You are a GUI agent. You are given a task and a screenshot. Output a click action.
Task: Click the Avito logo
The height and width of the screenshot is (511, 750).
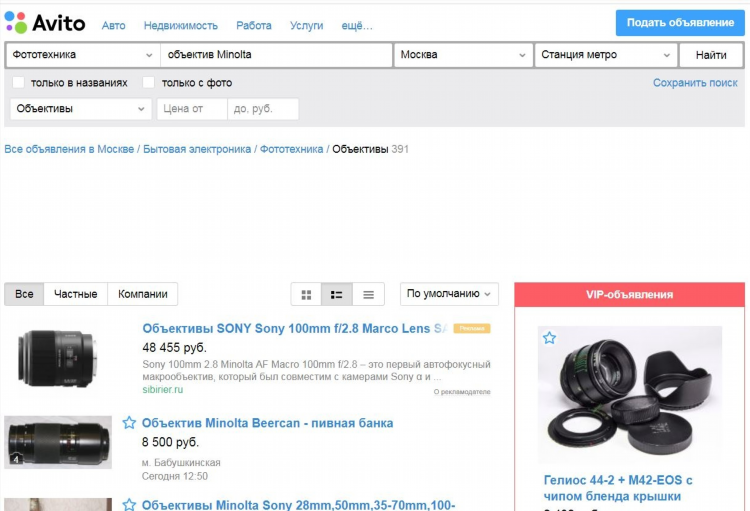pos(45,22)
